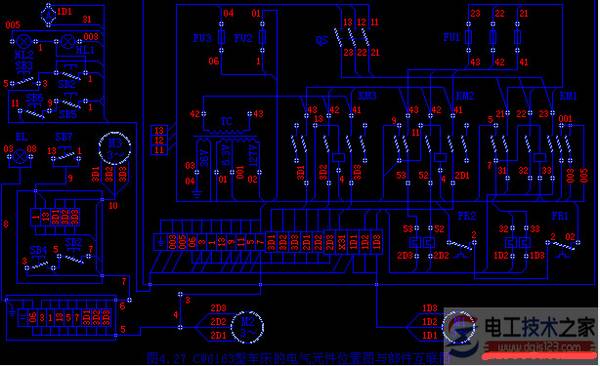
Task: Select terminal 12 in the three-terminal block
Action: [x=159, y=140]
